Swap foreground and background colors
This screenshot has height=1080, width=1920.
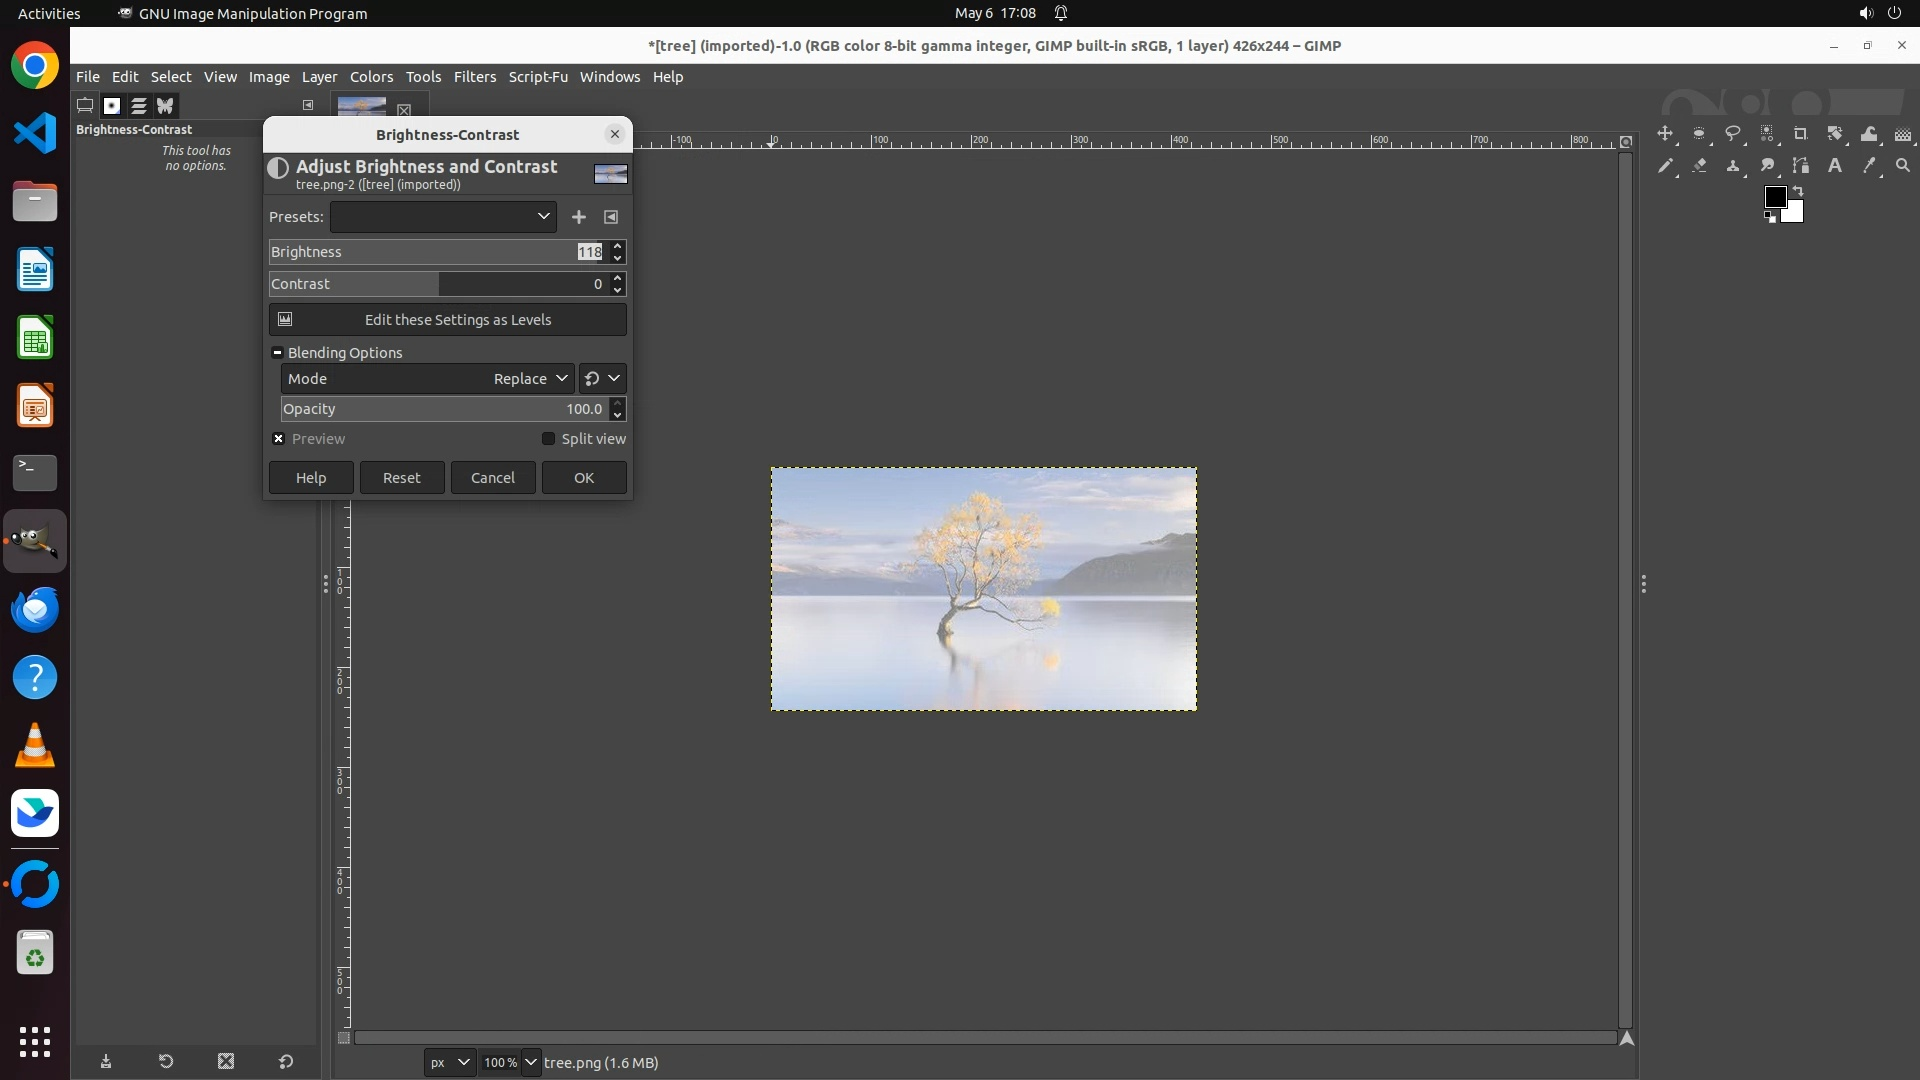click(1798, 190)
